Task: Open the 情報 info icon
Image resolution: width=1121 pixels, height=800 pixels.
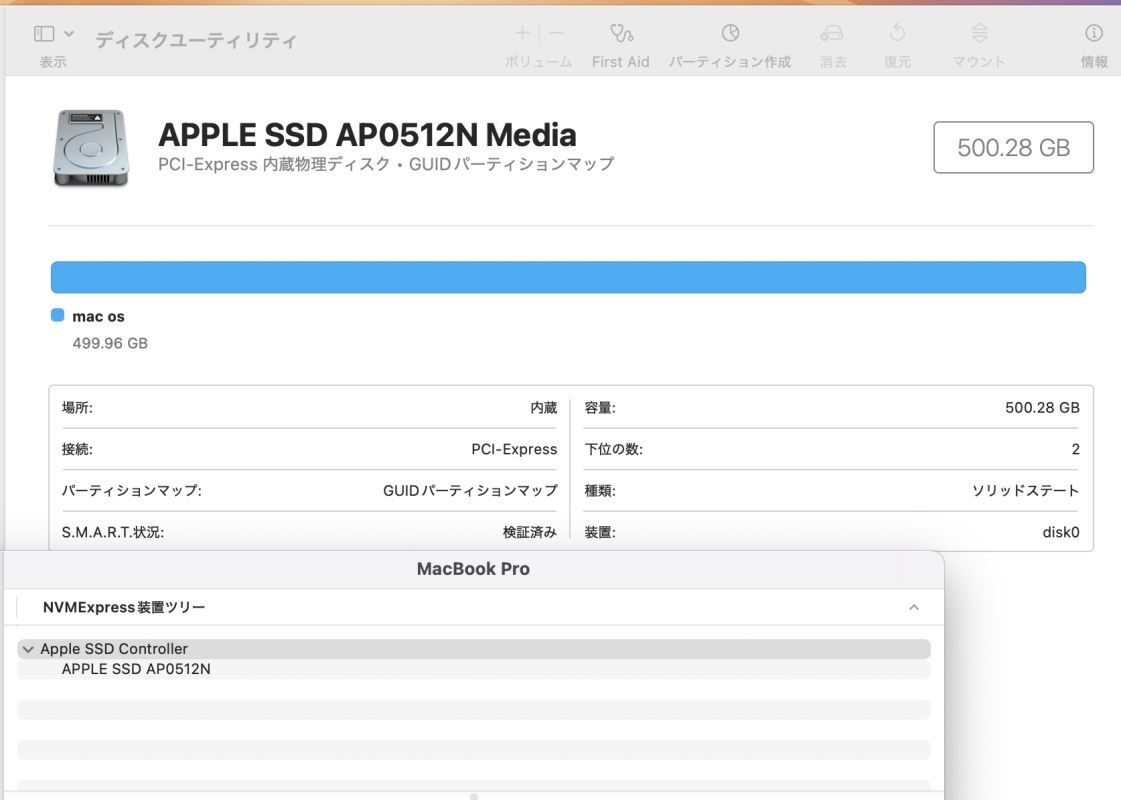Action: 1094,33
